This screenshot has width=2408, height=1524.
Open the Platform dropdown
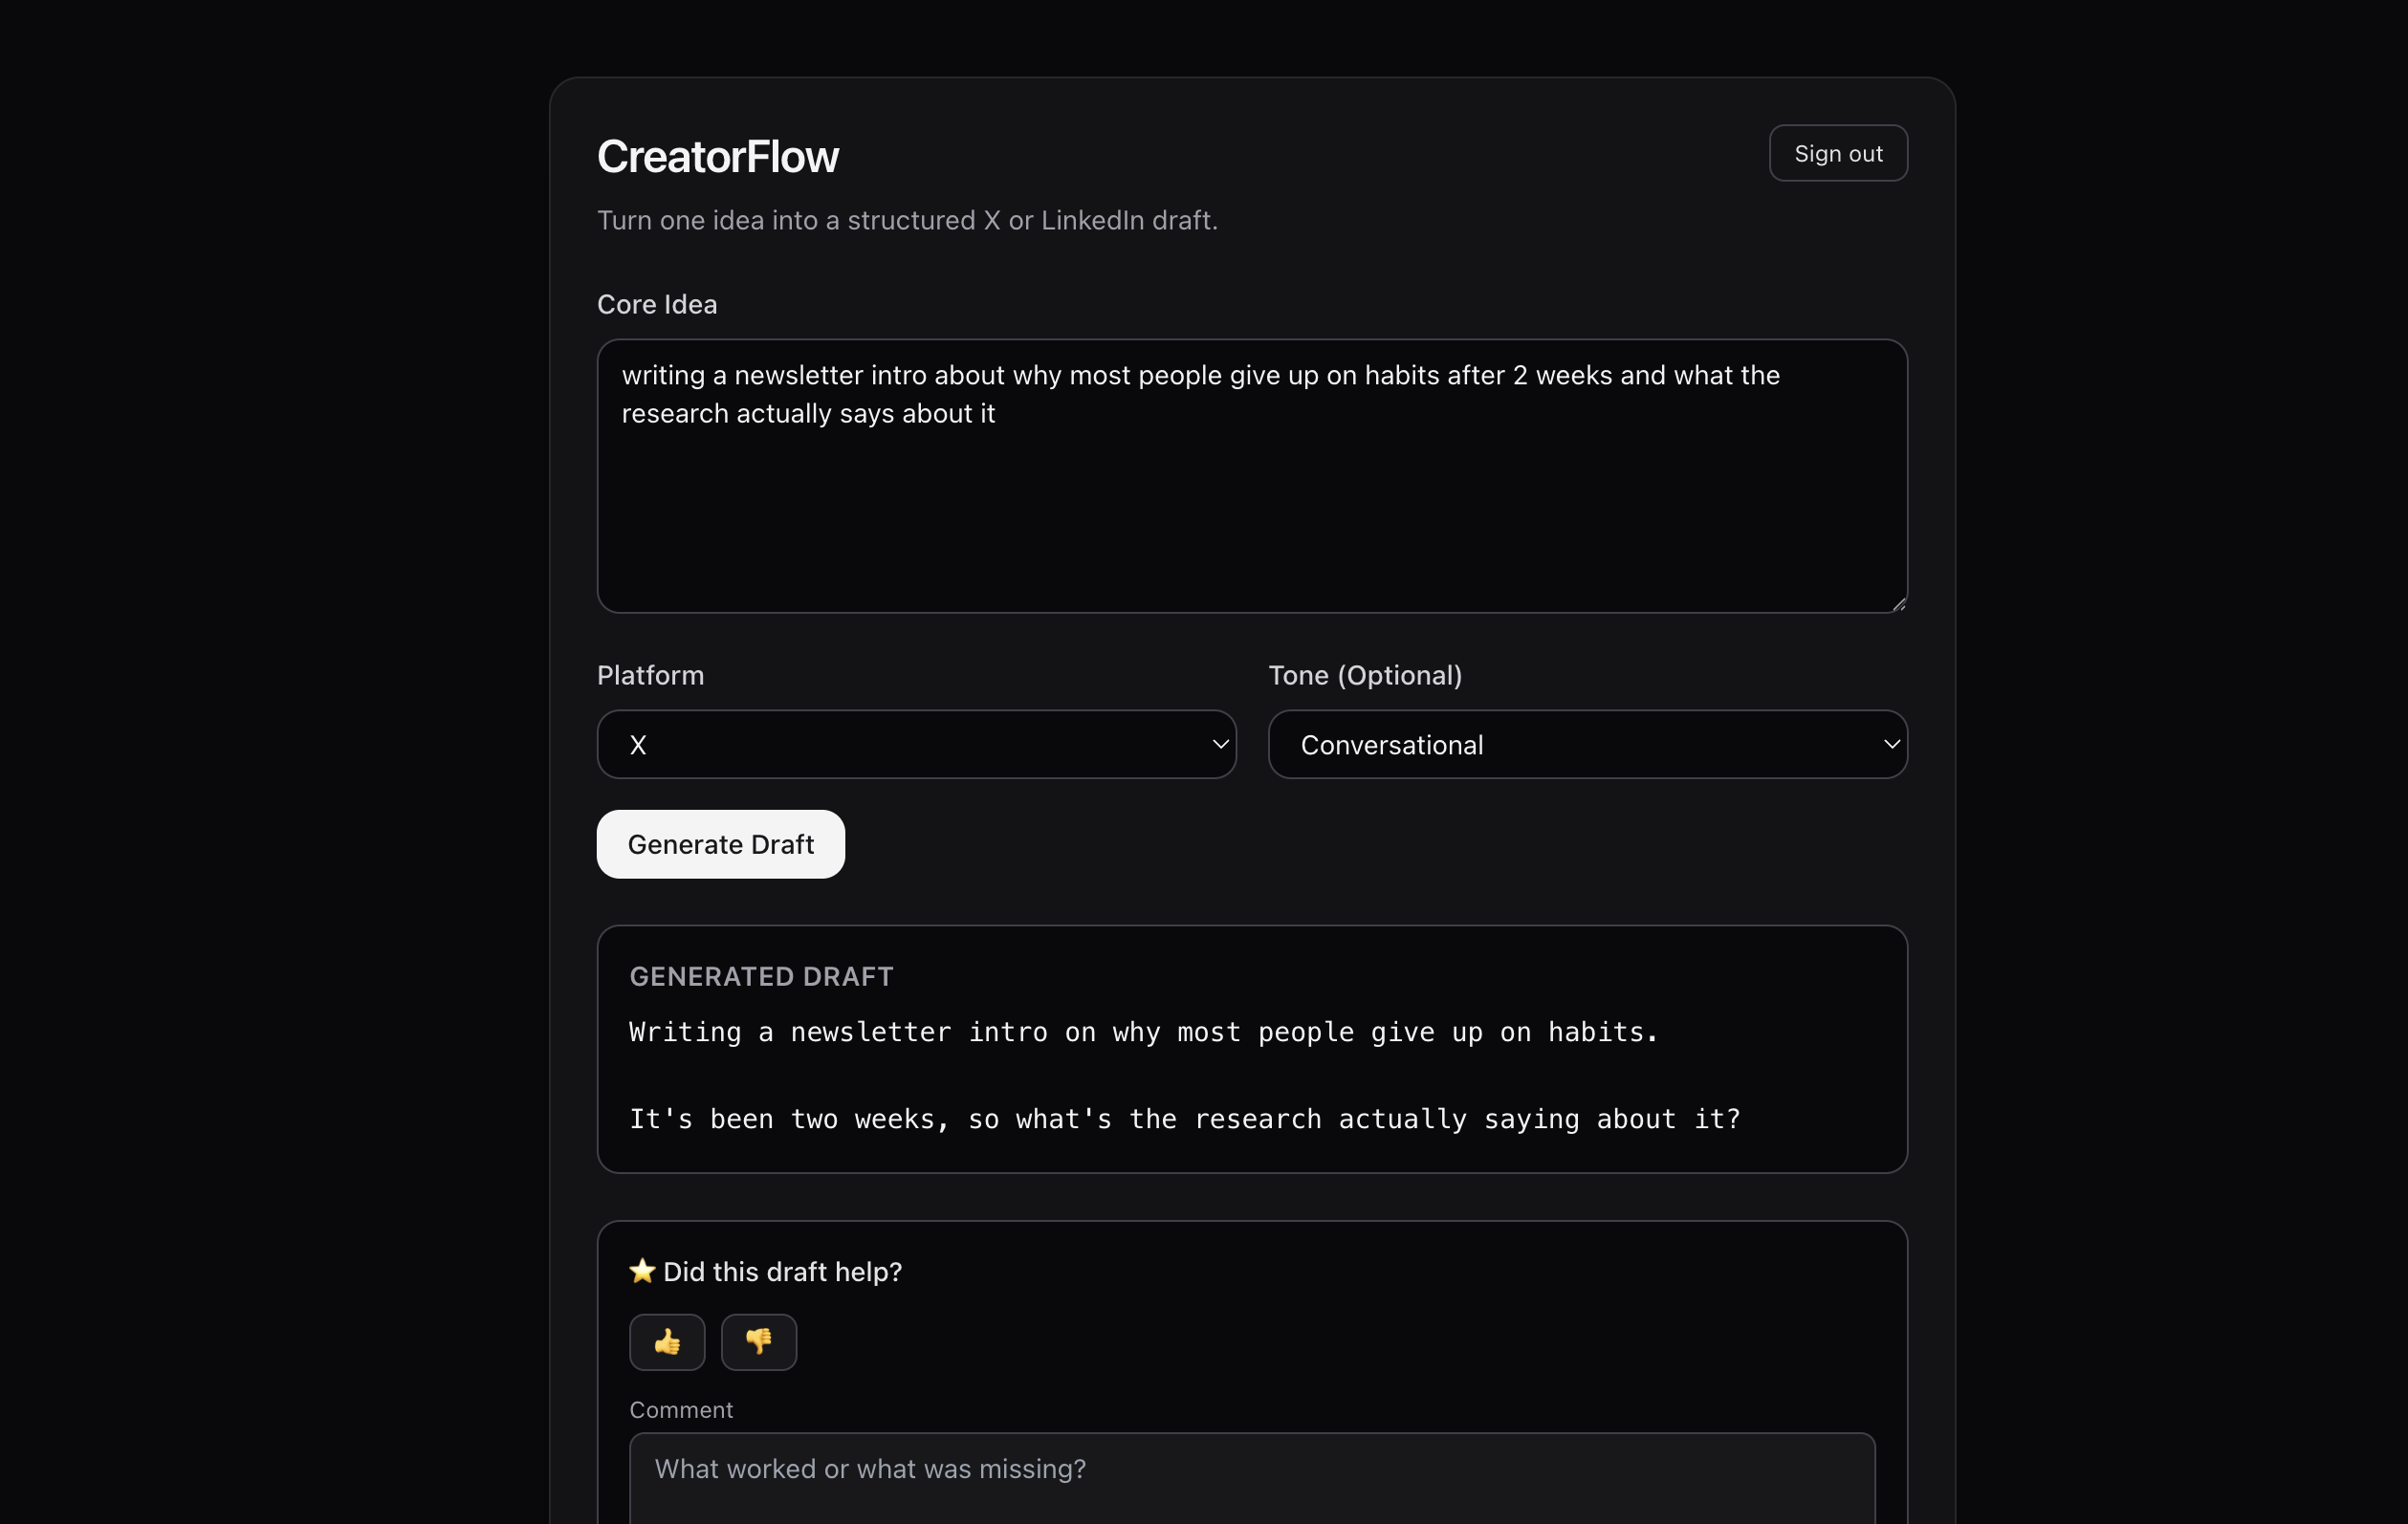915,744
